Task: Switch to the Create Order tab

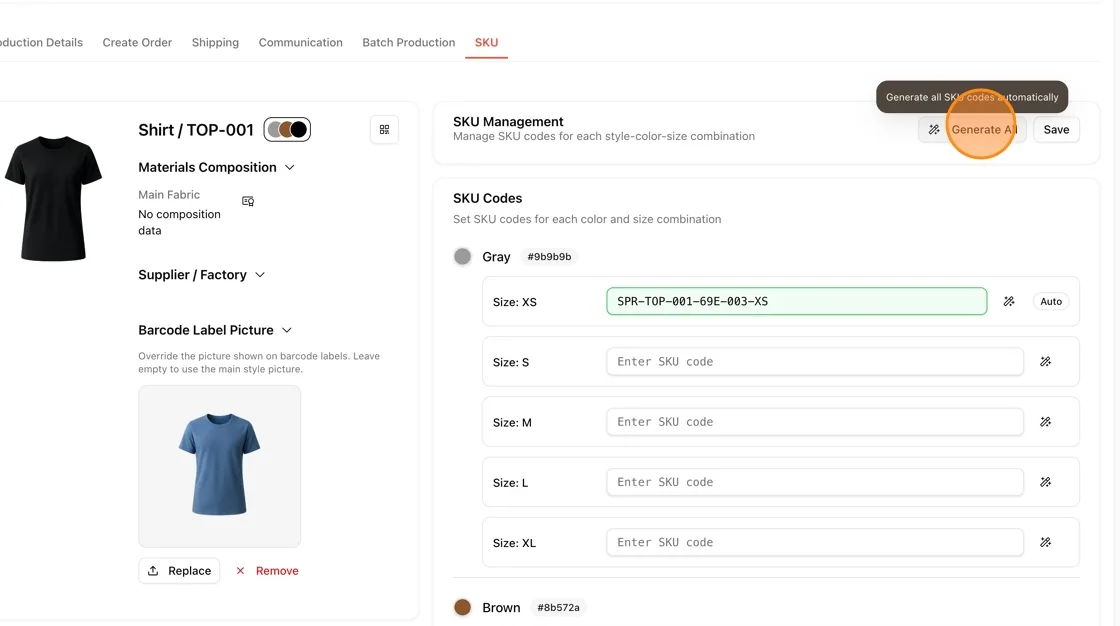Action: [x=137, y=42]
